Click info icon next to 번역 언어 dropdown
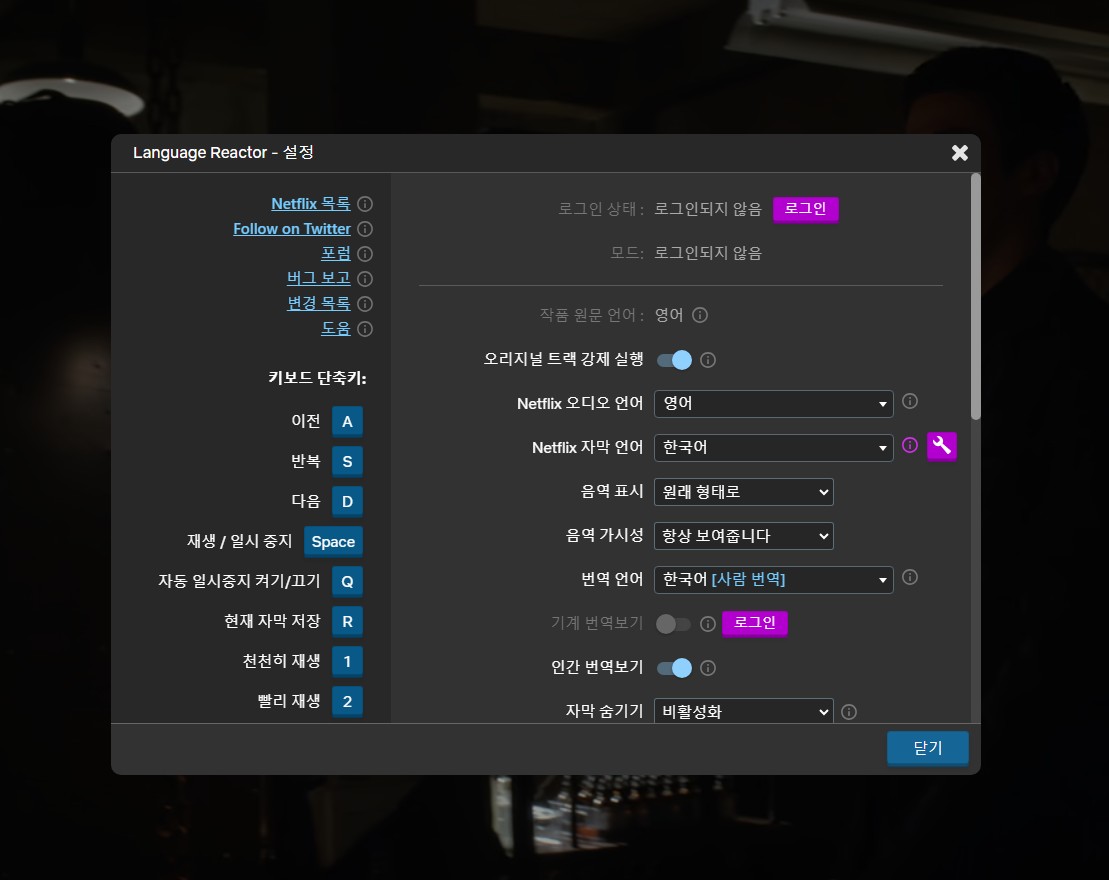 tap(910, 577)
